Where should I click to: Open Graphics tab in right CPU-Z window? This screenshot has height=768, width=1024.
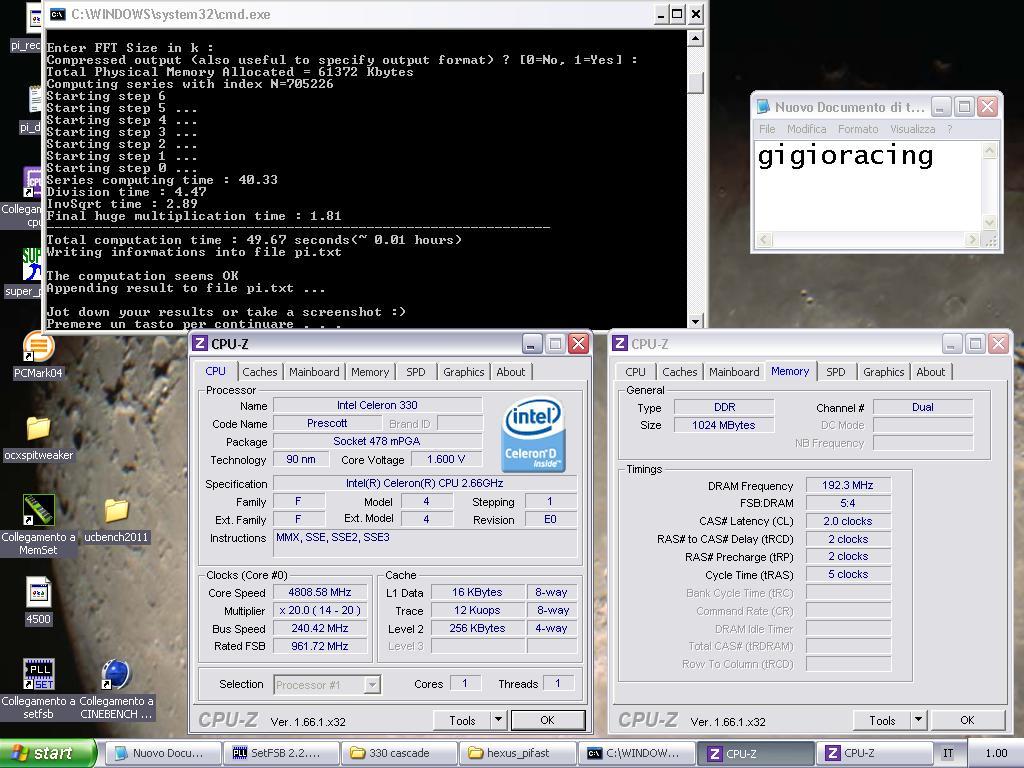[x=884, y=372]
